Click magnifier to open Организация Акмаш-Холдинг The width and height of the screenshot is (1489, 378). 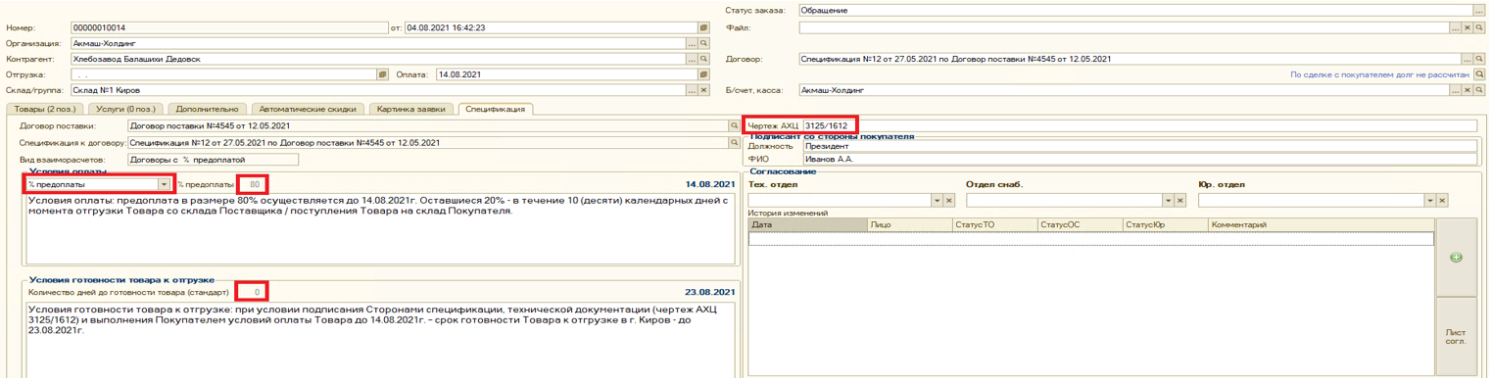[x=703, y=44]
